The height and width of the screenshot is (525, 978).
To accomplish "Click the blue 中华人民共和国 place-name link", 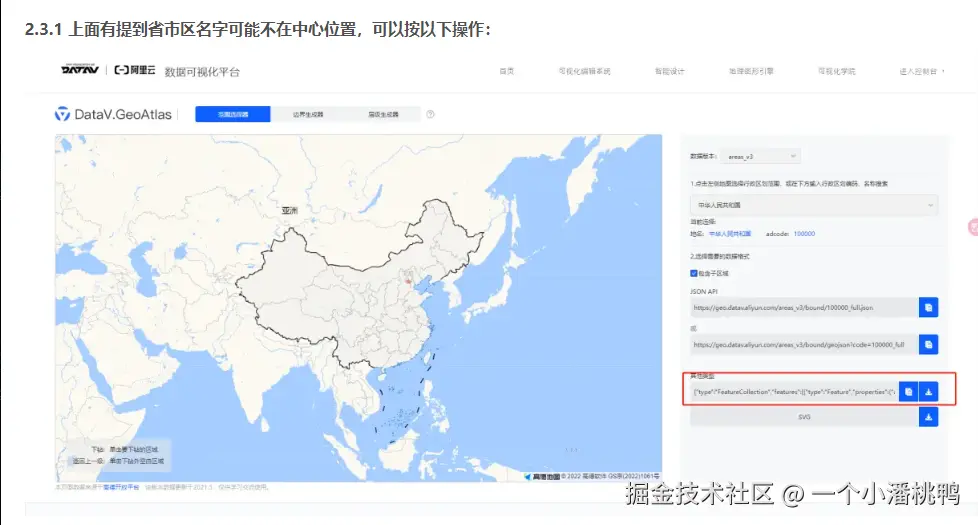I will [730, 234].
